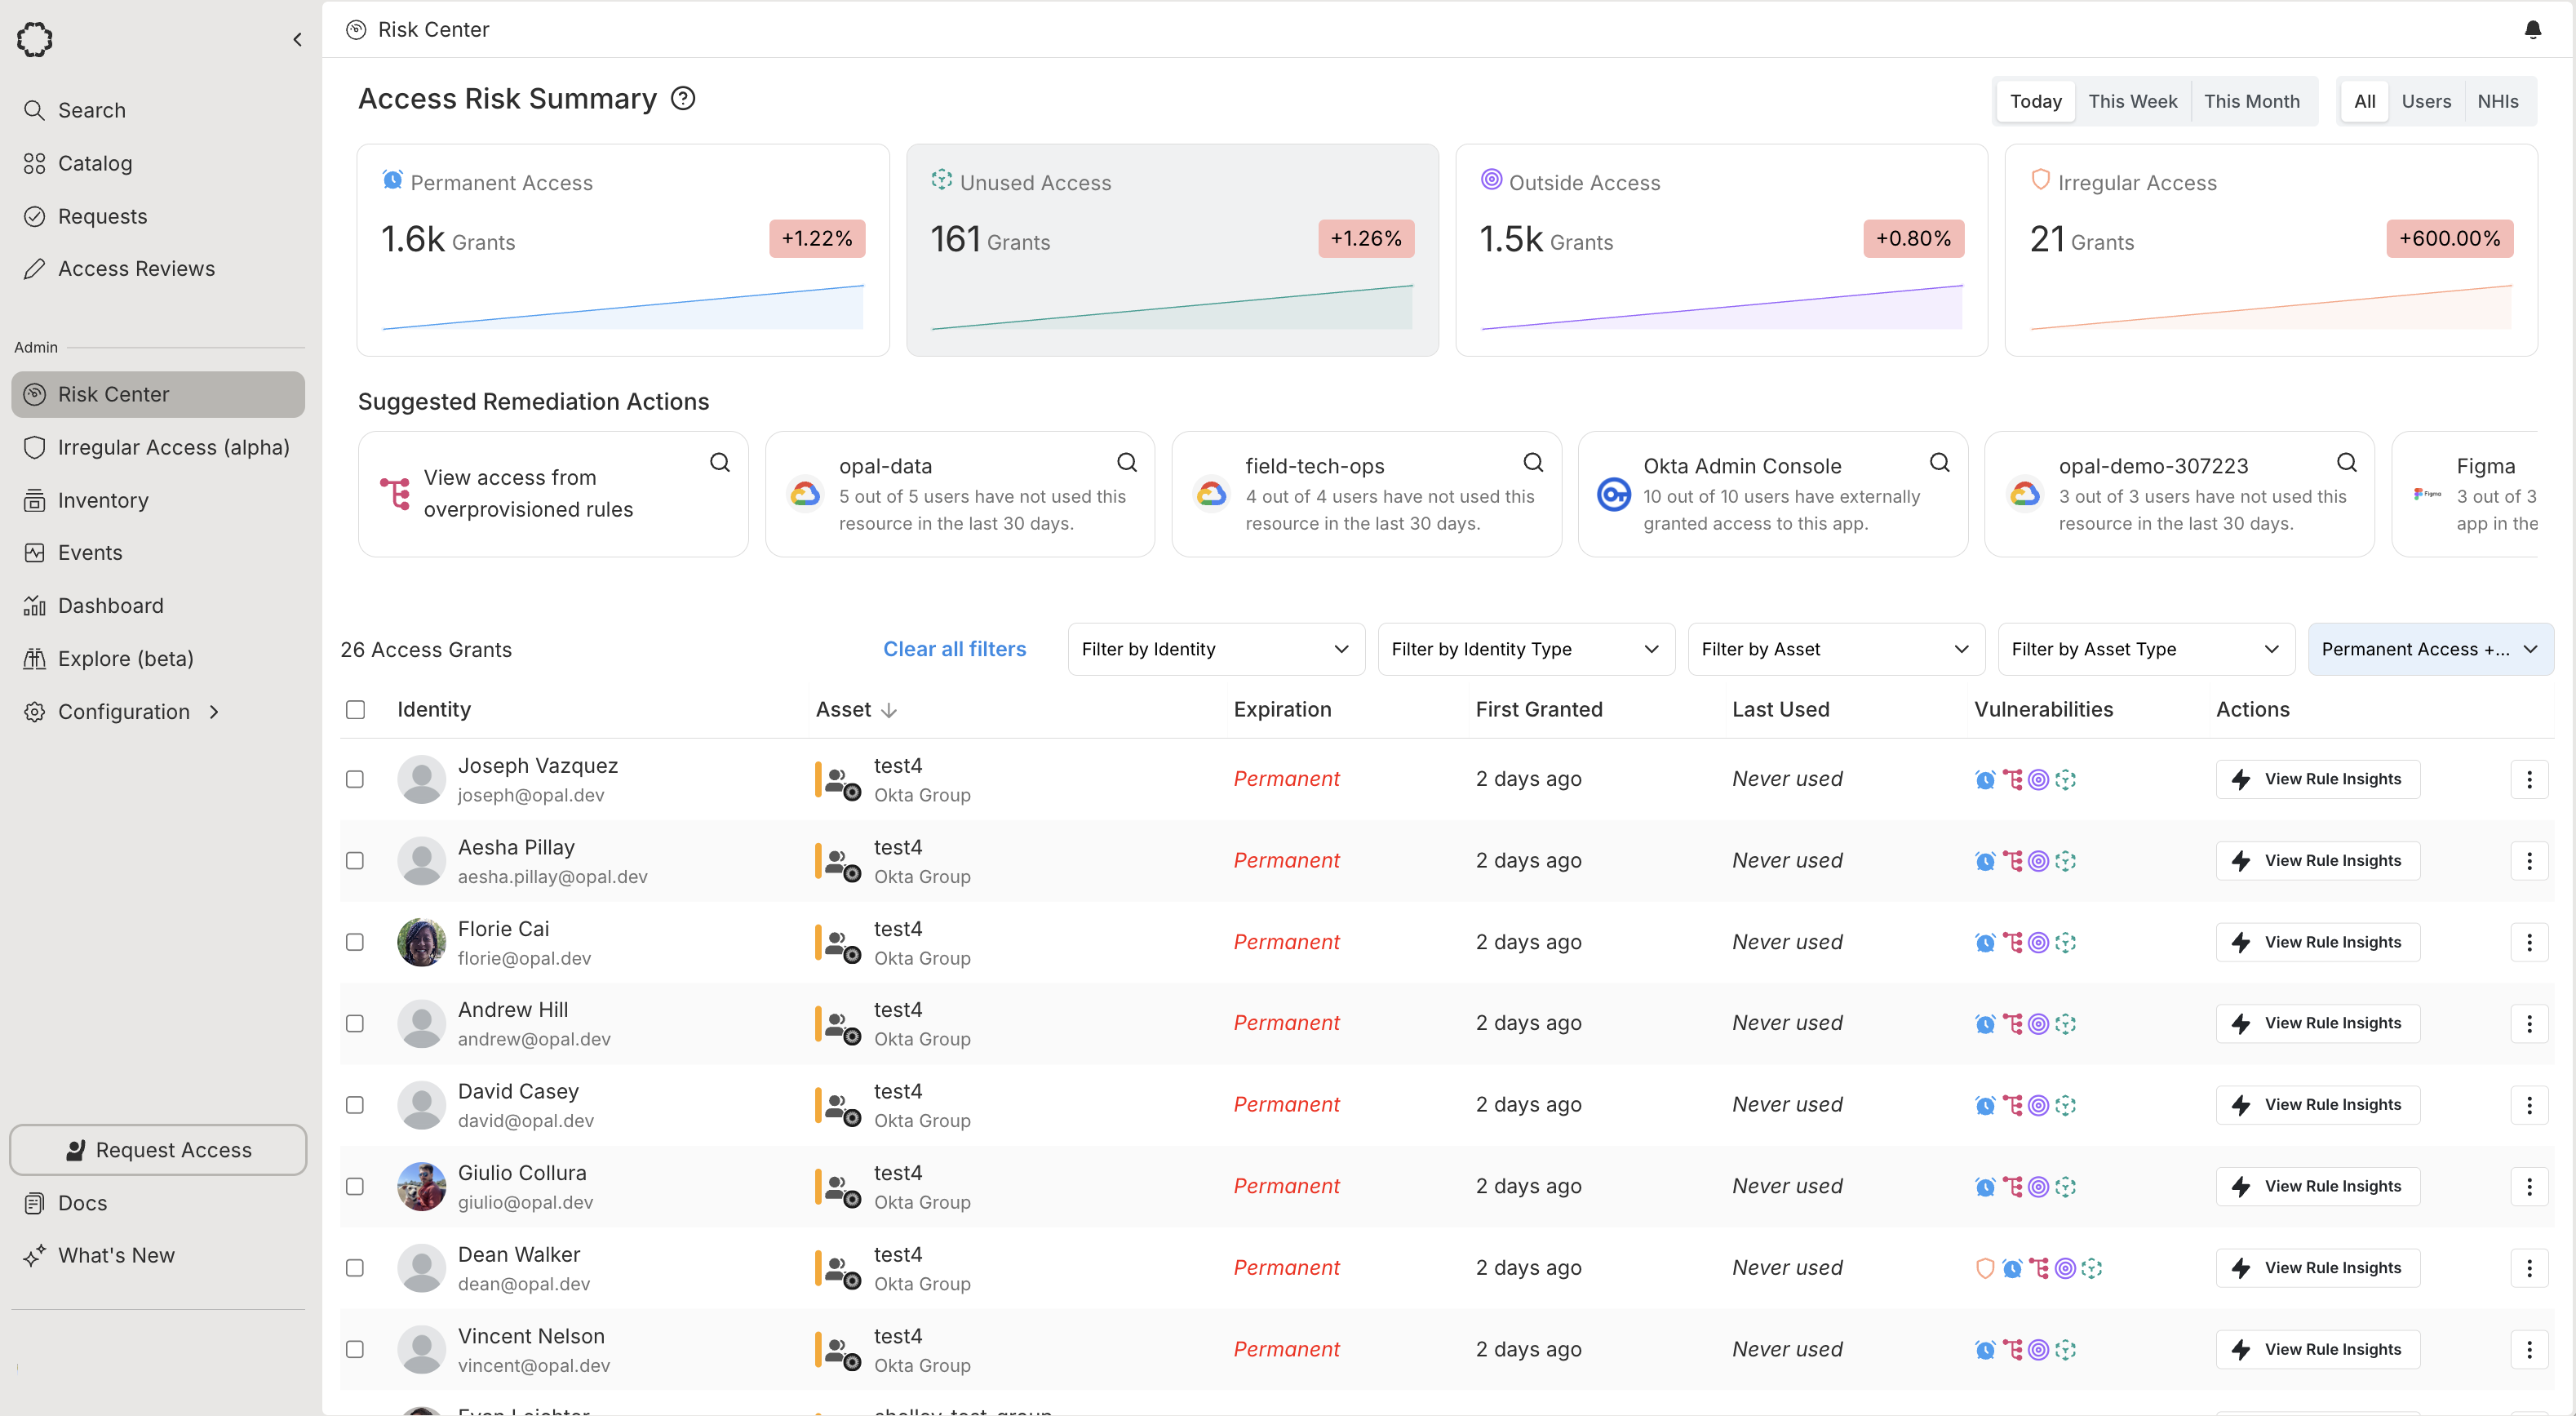This screenshot has width=2576, height=1416.
Task: Click the Clear all filters link
Action: pyautogui.click(x=954, y=649)
